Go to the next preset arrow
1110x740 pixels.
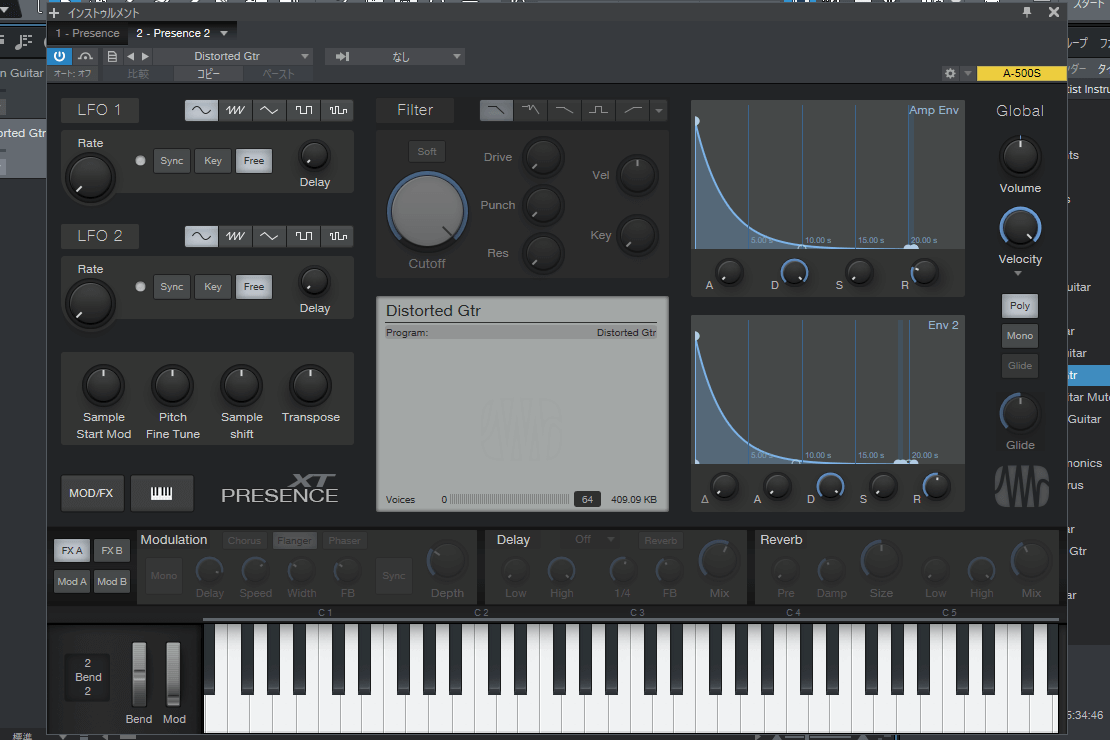point(145,56)
